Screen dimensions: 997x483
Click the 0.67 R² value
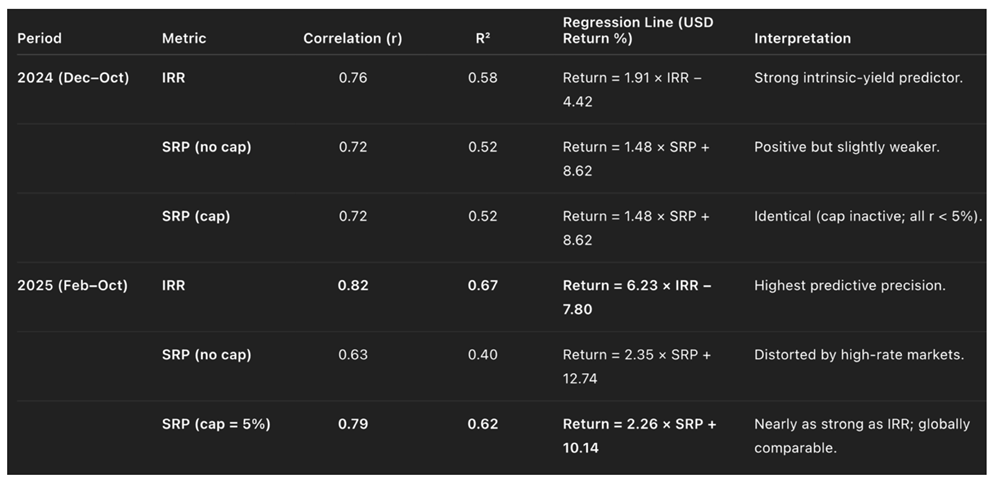pyautogui.click(x=482, y=285)
